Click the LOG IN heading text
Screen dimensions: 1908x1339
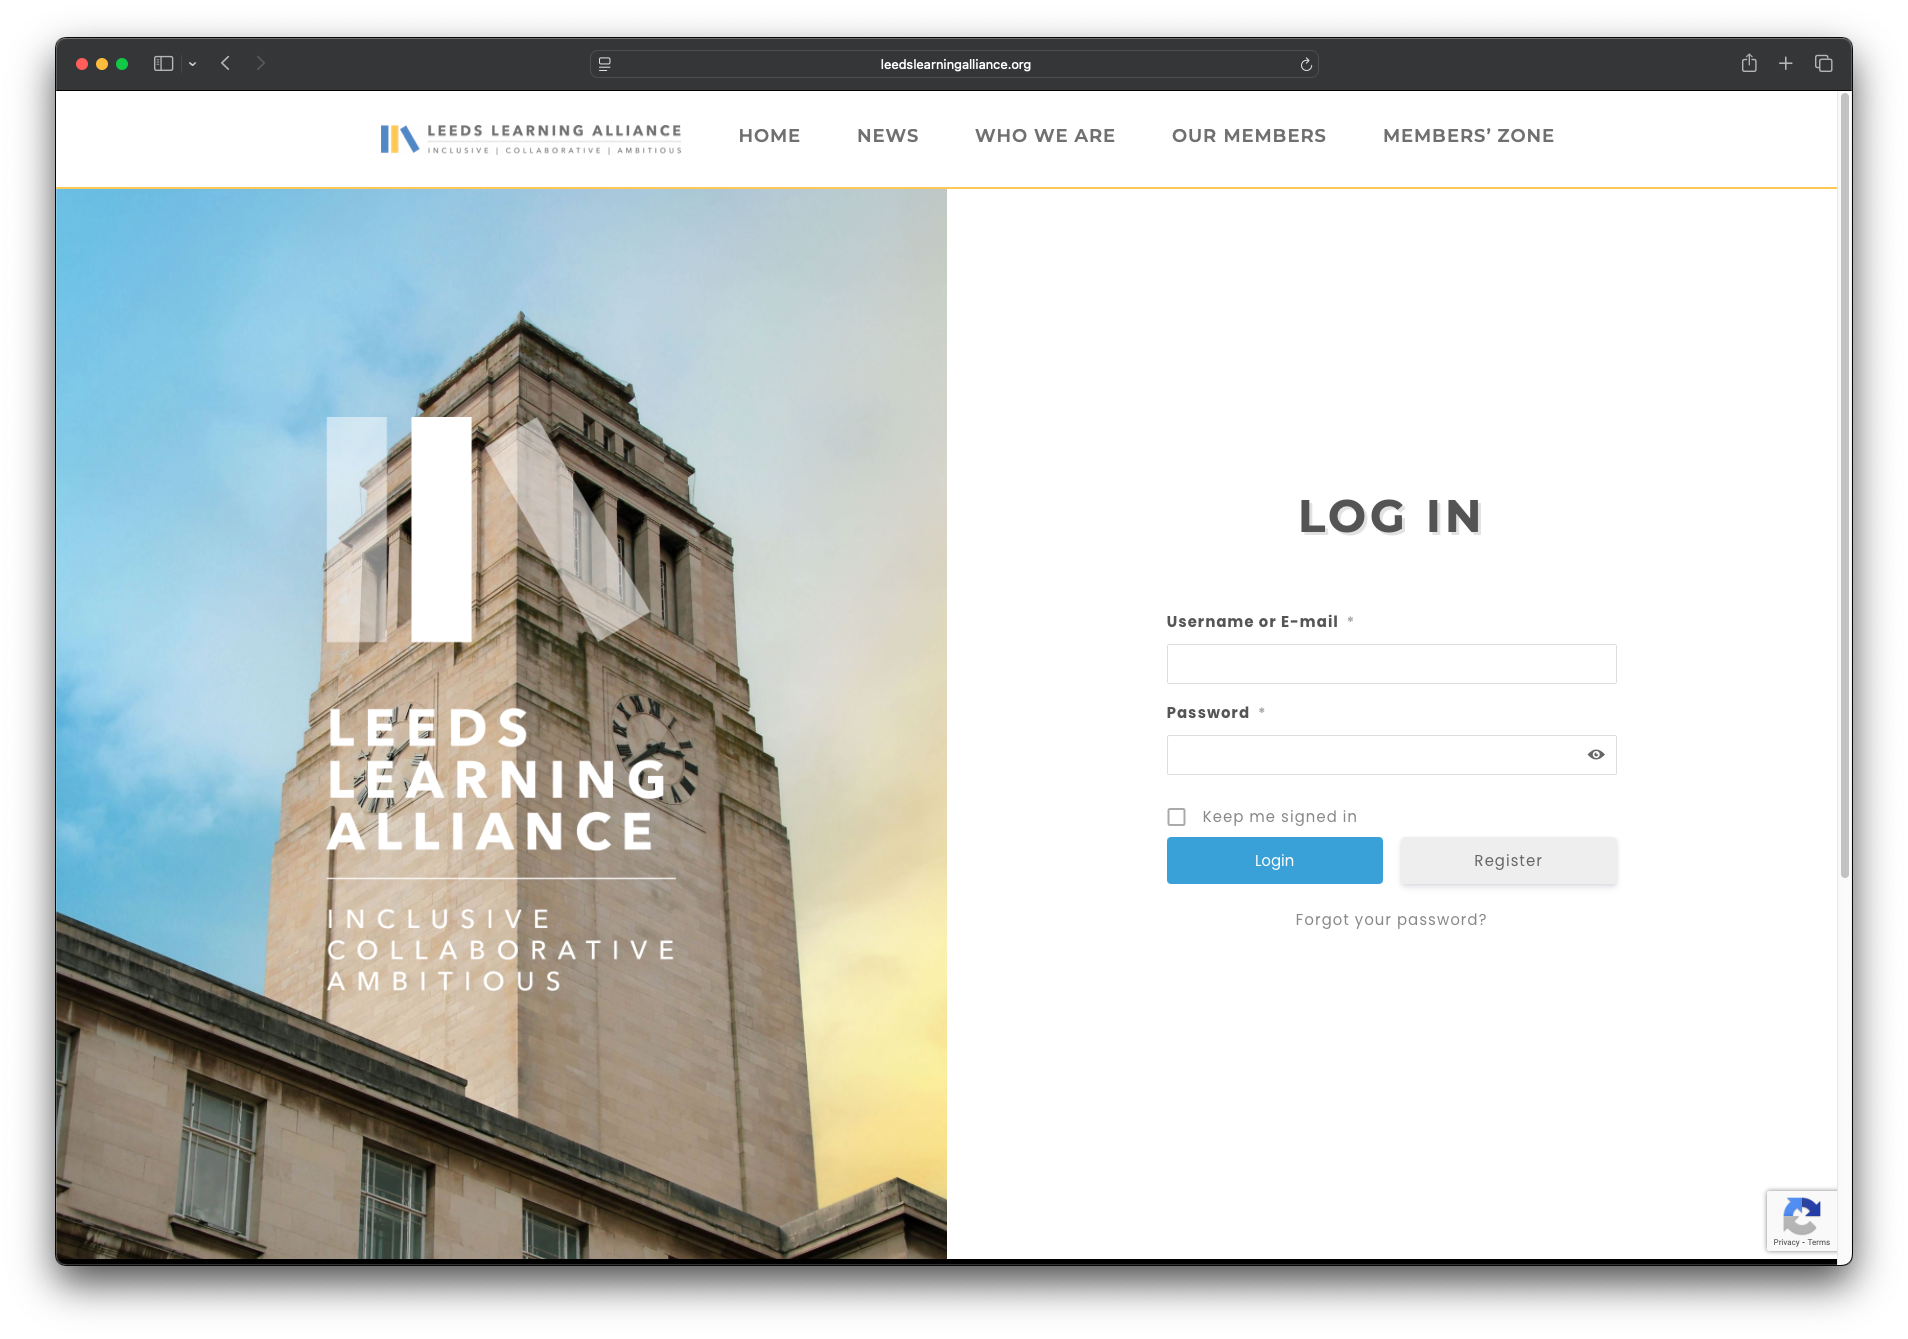click(1391, 517)
